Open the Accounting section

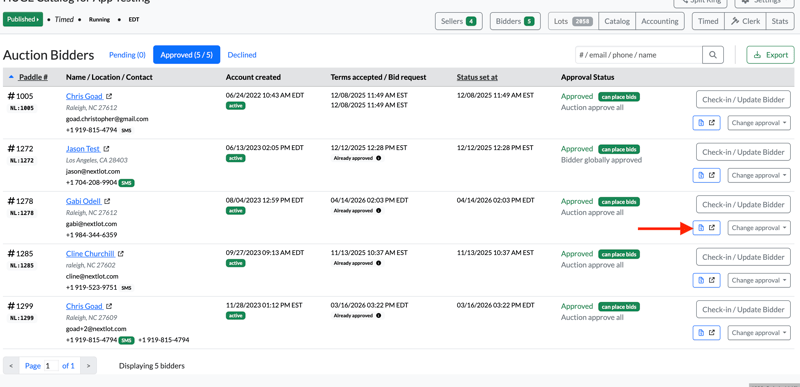(x=660, y=21)
